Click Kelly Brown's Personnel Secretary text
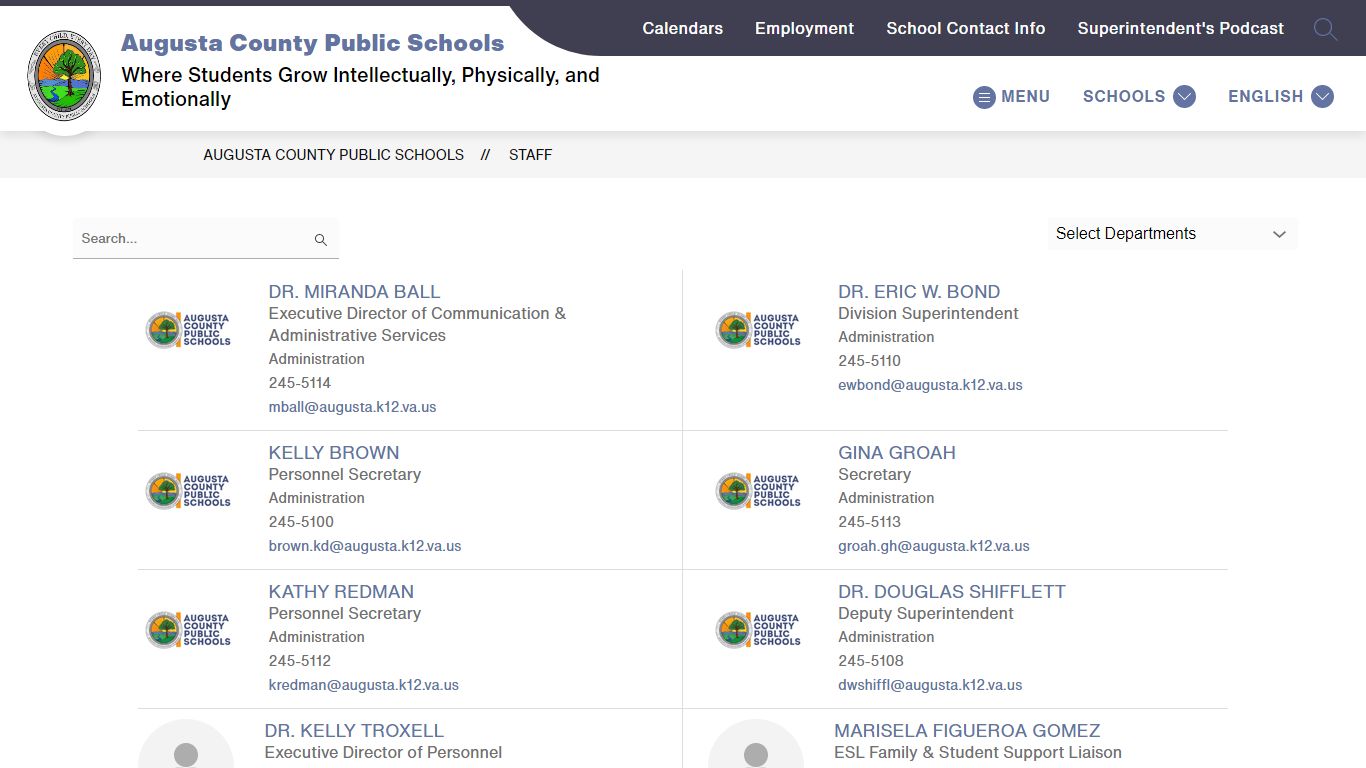The image size is (1366, 768). coord(344,475)
